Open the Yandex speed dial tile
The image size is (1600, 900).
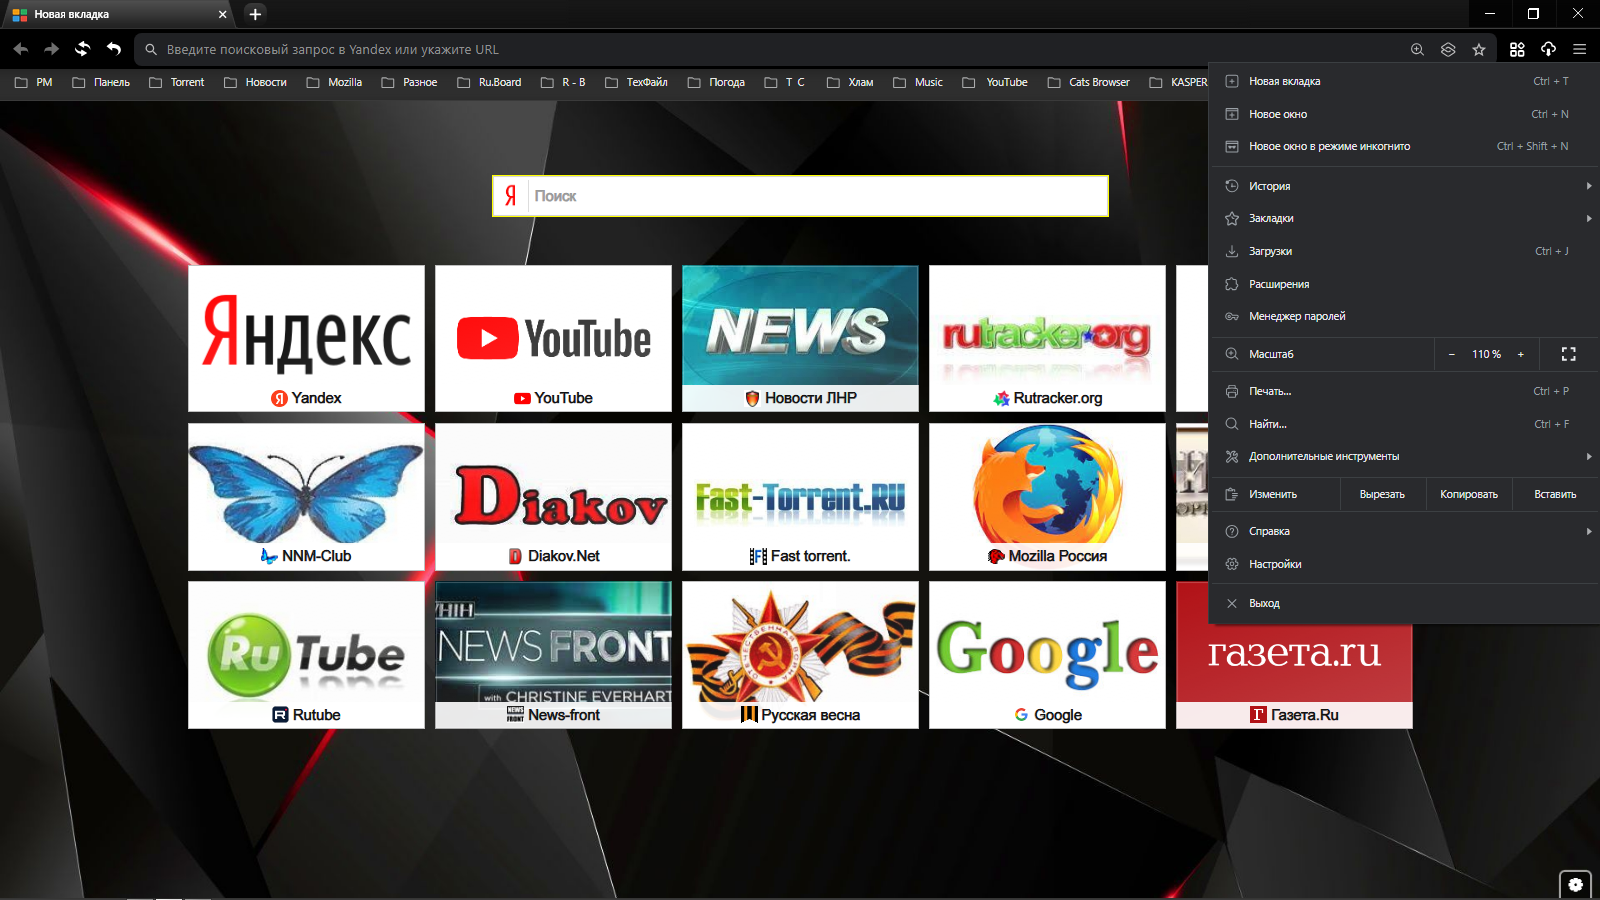[x=306, y=338]
